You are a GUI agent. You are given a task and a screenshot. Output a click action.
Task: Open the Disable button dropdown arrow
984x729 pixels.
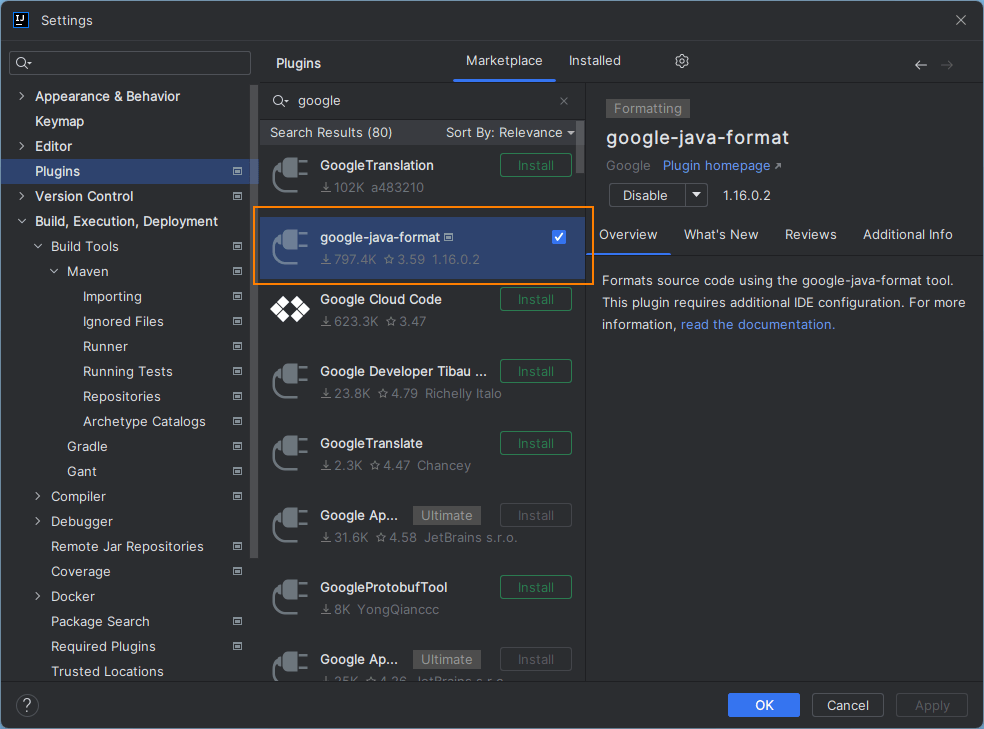pos(697,195)
